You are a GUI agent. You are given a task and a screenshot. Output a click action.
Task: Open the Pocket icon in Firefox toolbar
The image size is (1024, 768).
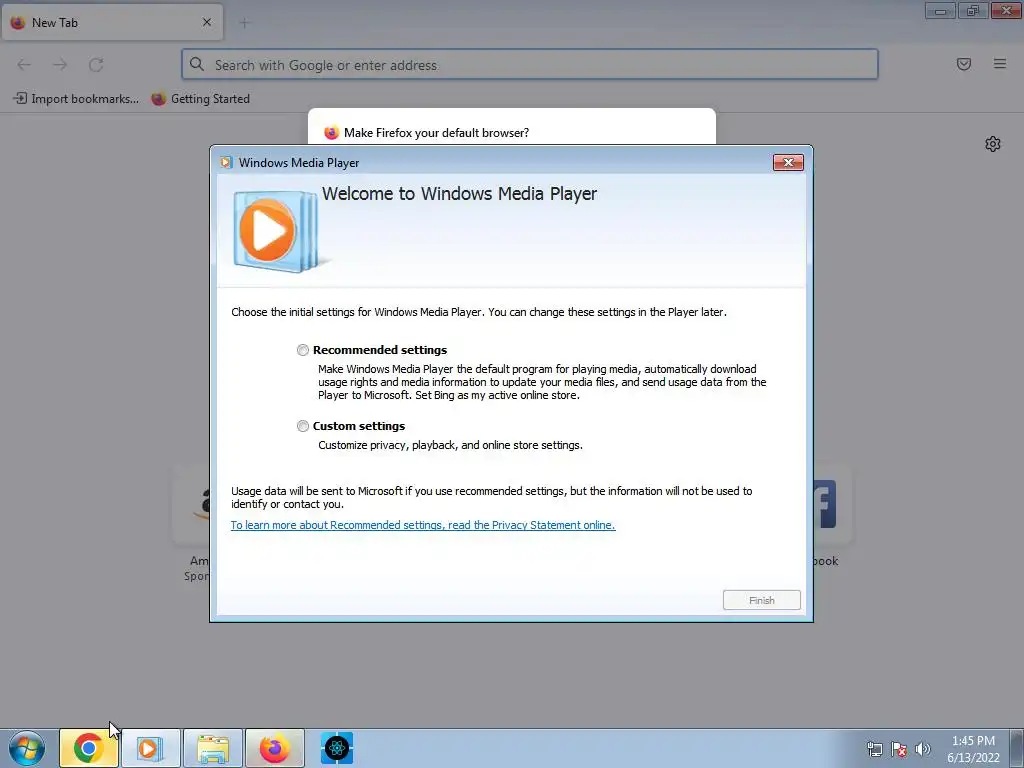(964, 64)
